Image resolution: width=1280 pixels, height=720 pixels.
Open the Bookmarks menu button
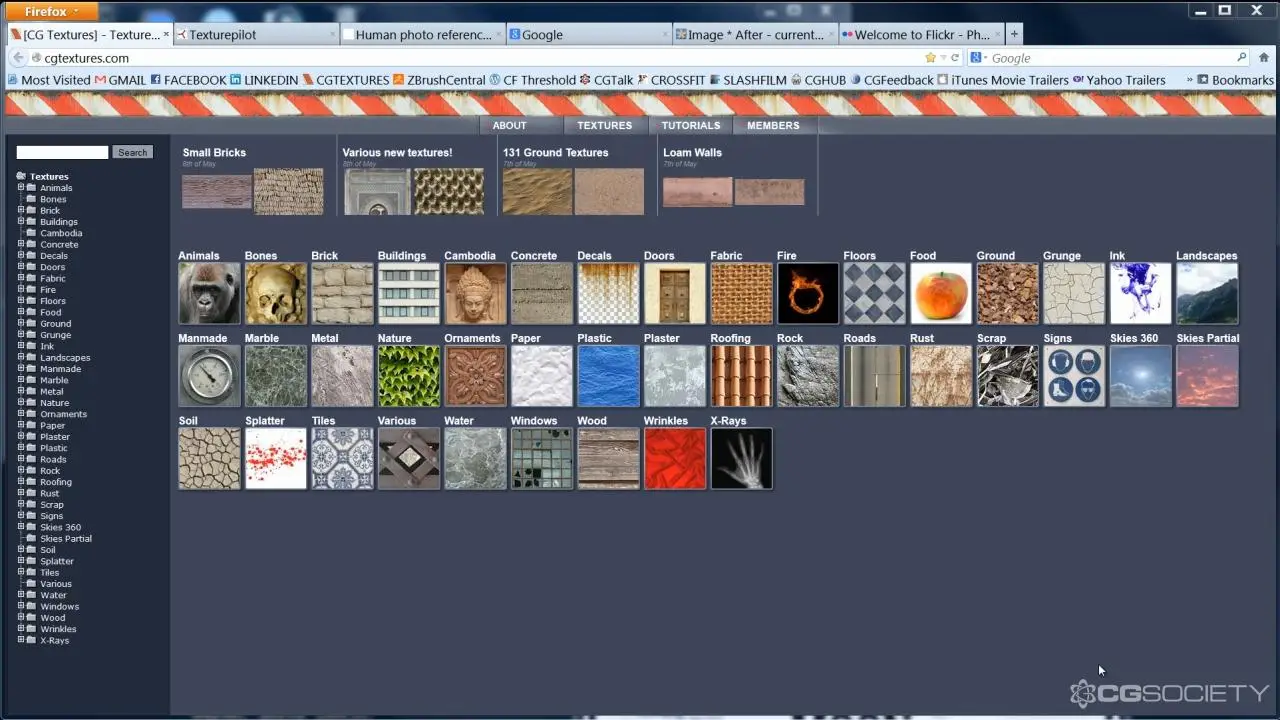[x=1235, y=80]
